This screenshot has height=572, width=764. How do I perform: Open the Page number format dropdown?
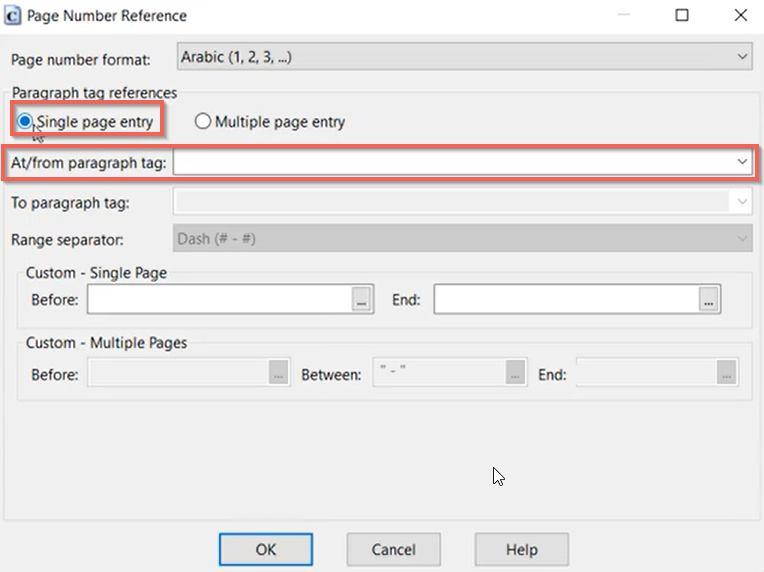click(465, 57)
